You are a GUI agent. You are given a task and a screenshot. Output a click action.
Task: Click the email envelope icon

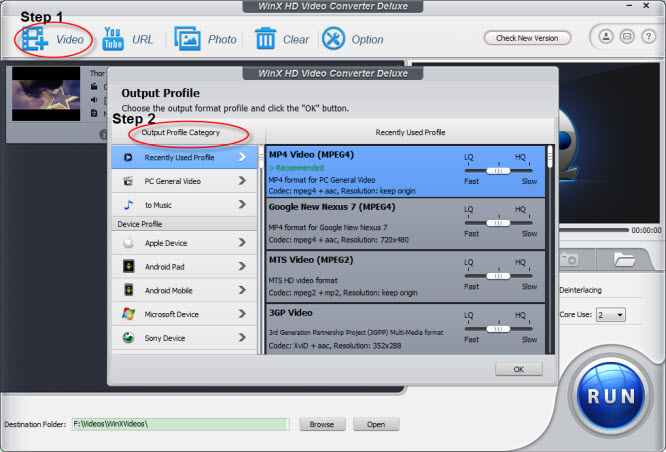tap(627, 37)
